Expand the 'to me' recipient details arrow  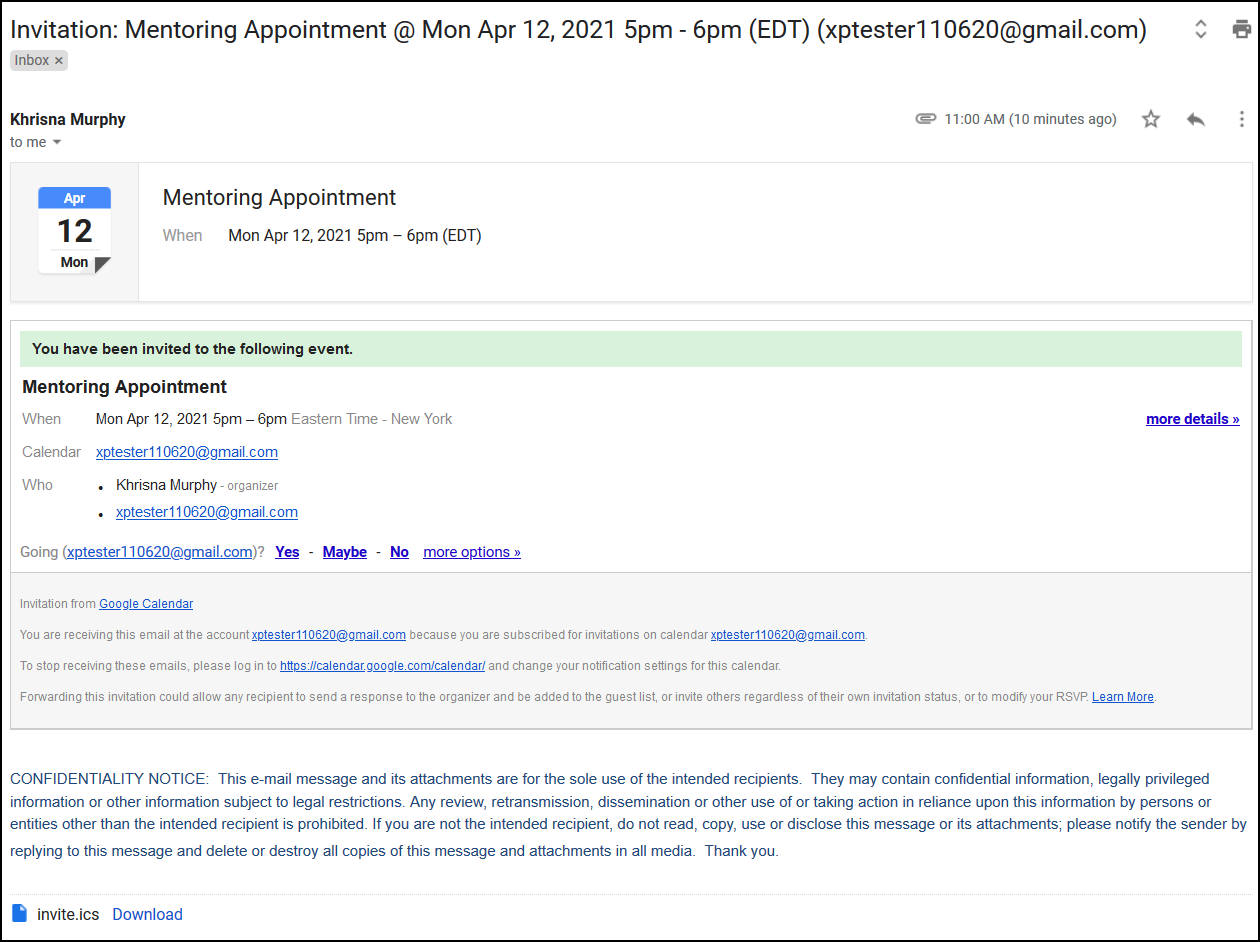pos(57,142)
